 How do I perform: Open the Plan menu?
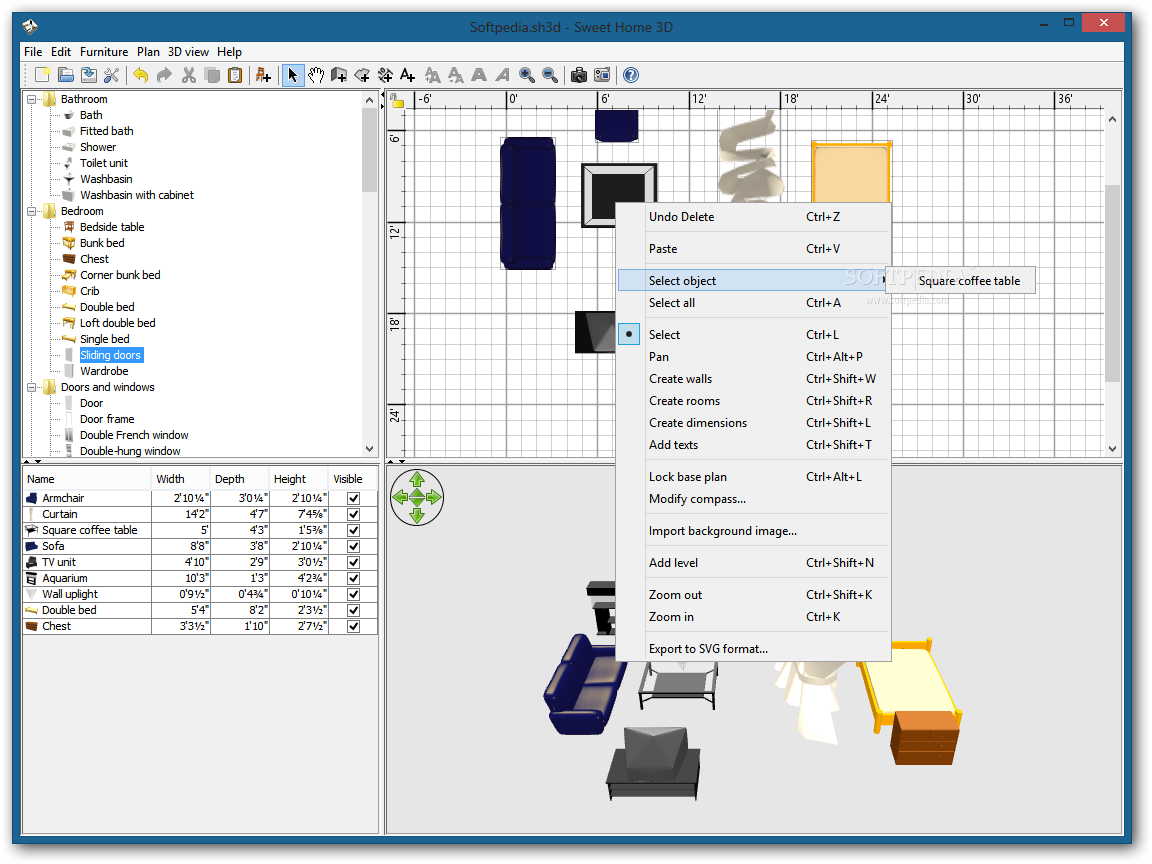coord(148,51)
